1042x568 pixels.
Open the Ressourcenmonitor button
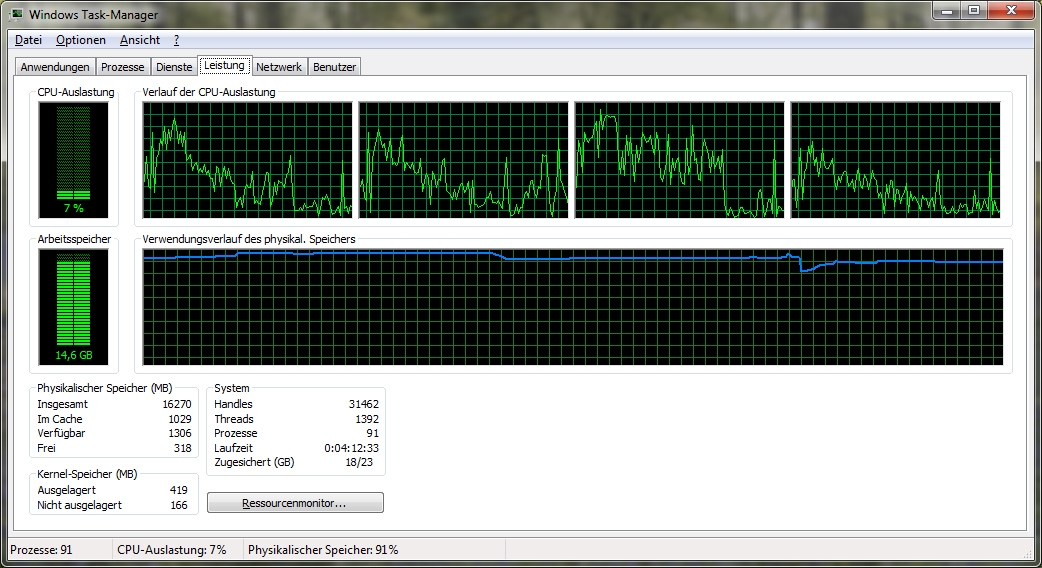point(295,503)
